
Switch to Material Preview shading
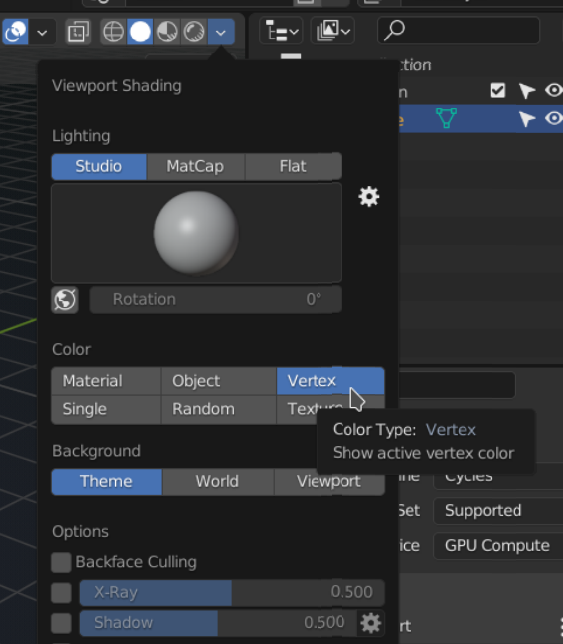(x=167, y=32)
